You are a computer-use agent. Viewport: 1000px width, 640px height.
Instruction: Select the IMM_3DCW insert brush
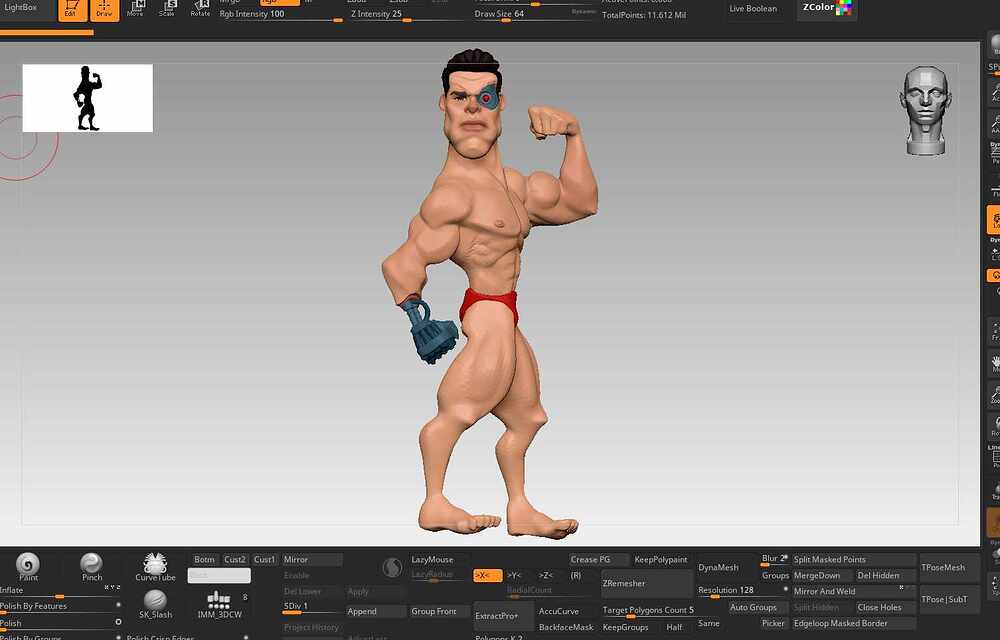click(219, 604)
